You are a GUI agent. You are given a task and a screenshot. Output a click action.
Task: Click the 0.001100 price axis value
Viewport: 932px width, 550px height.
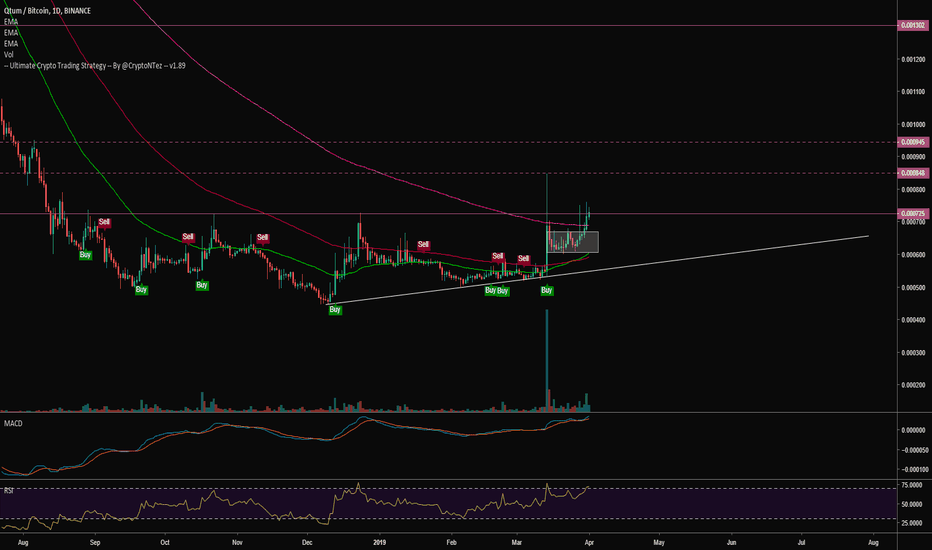[x=913, y=92]
